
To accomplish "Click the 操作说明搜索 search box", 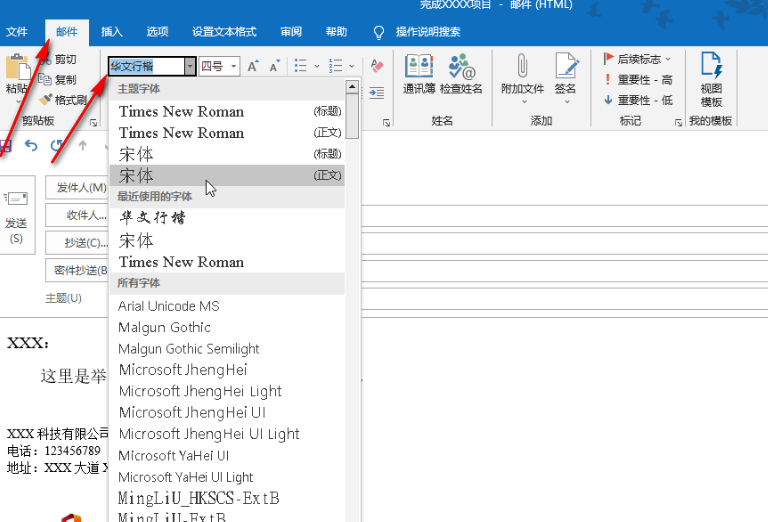I will (x=428, y=32).
